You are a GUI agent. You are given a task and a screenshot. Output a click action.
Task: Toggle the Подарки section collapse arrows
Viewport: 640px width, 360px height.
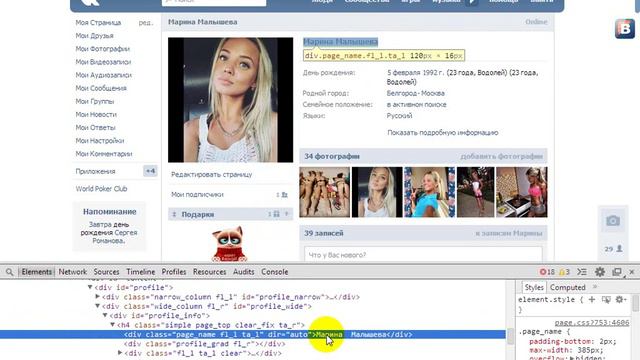pos(174,214)
